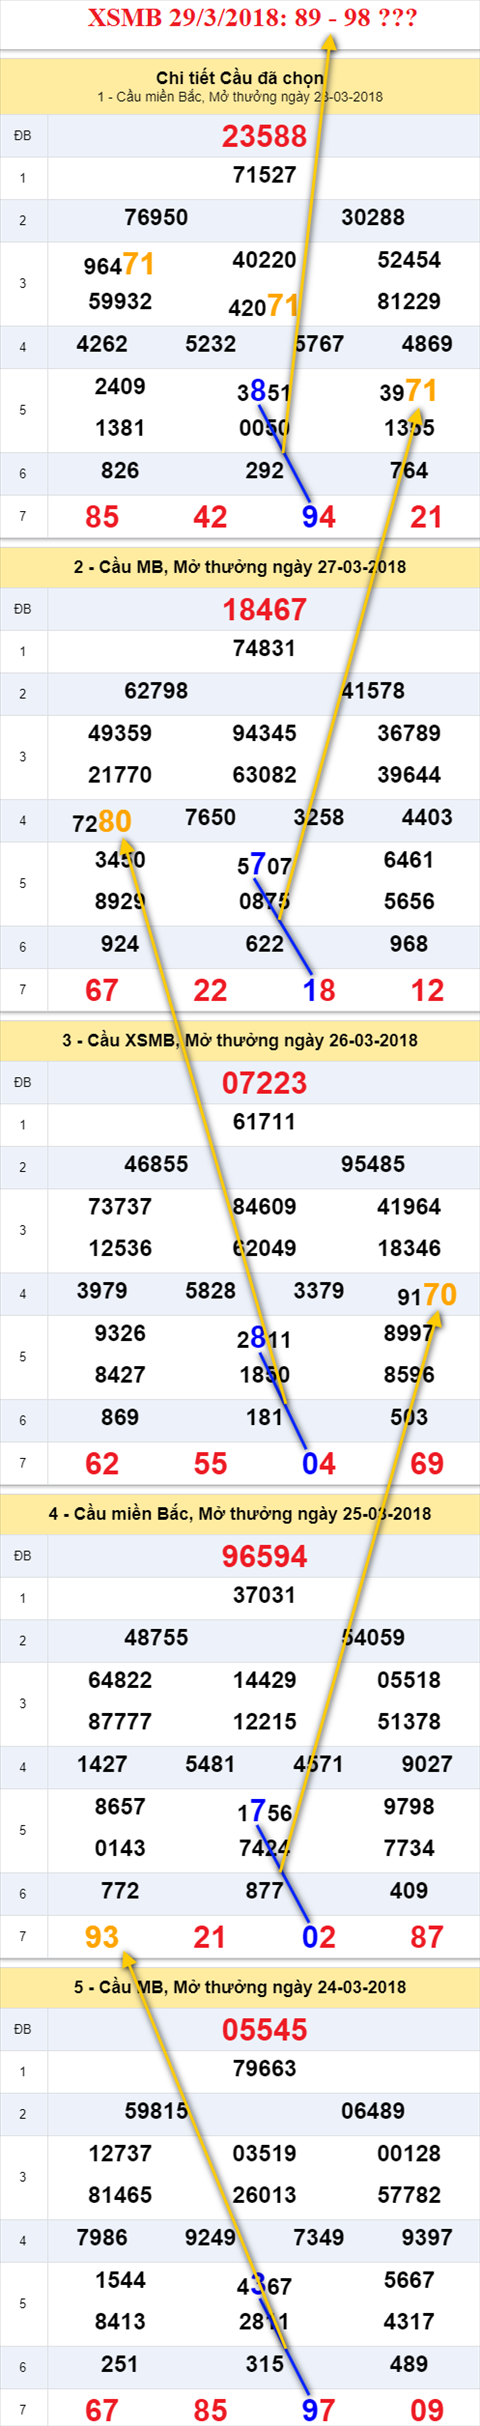The image size is (480, 2426).
Task: Select the number 1381
Action: (x=120, y=428)
